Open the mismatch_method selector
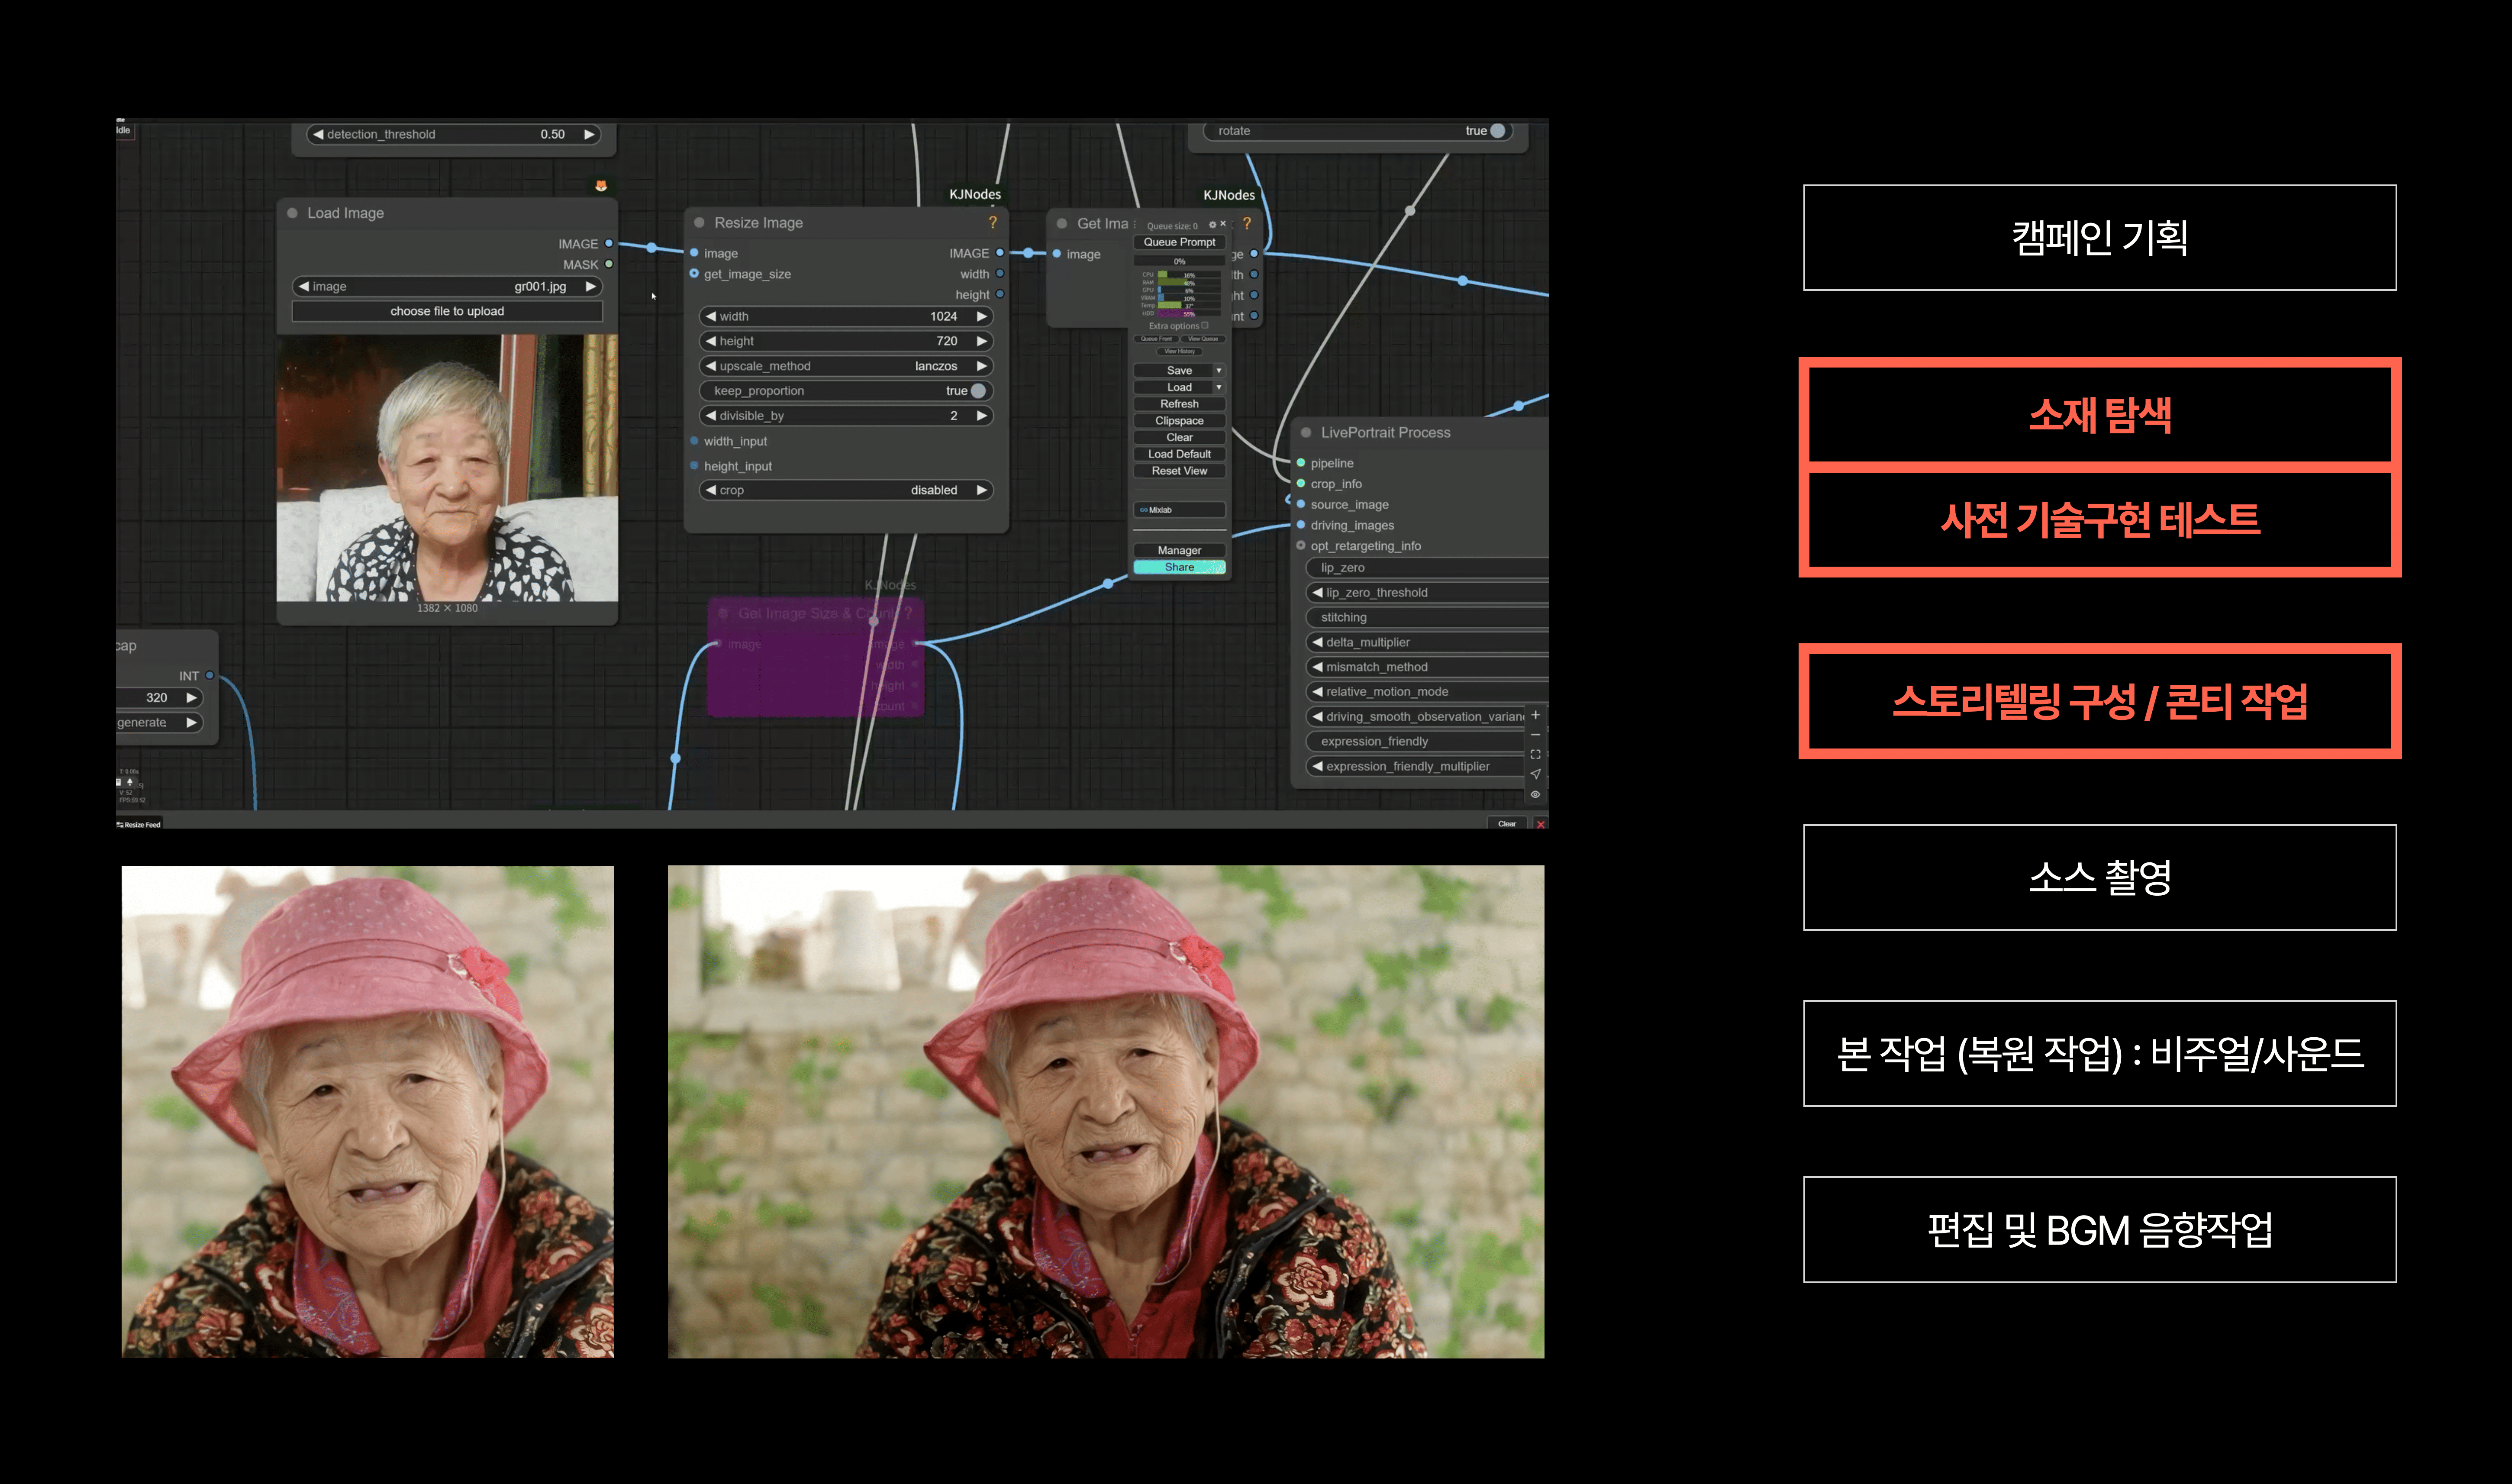 point(1427,667)
